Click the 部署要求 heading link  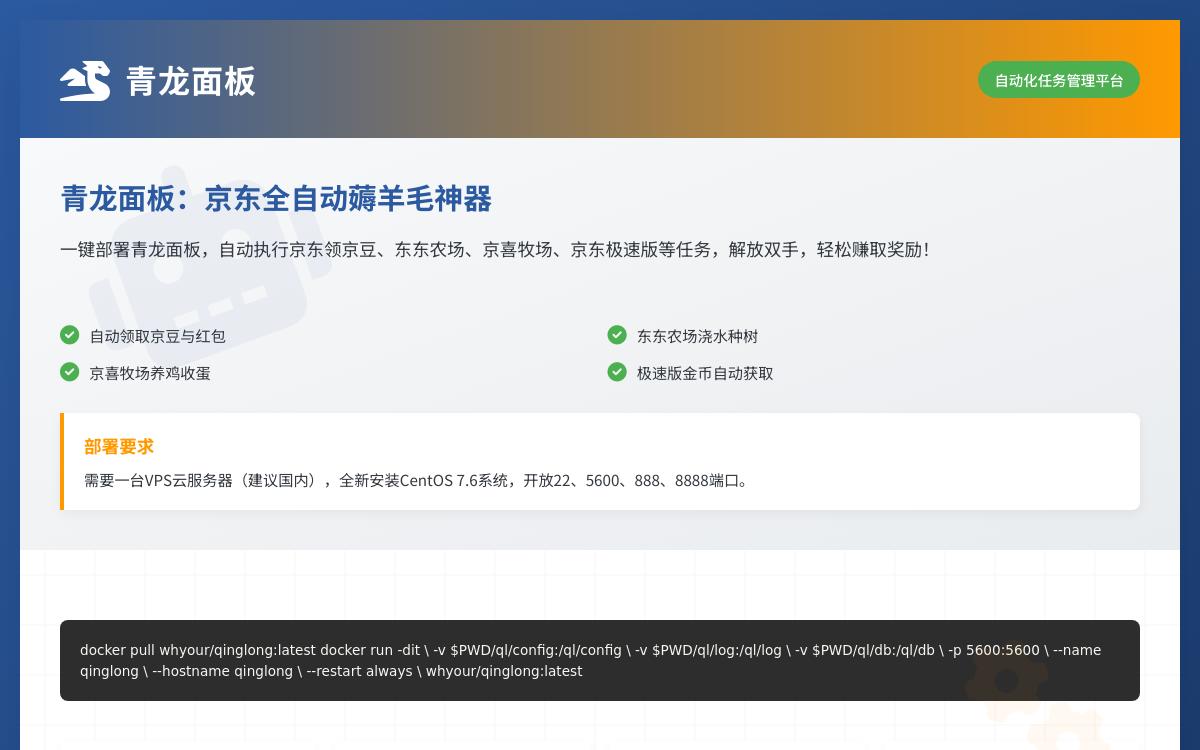[x=119, y=447]
